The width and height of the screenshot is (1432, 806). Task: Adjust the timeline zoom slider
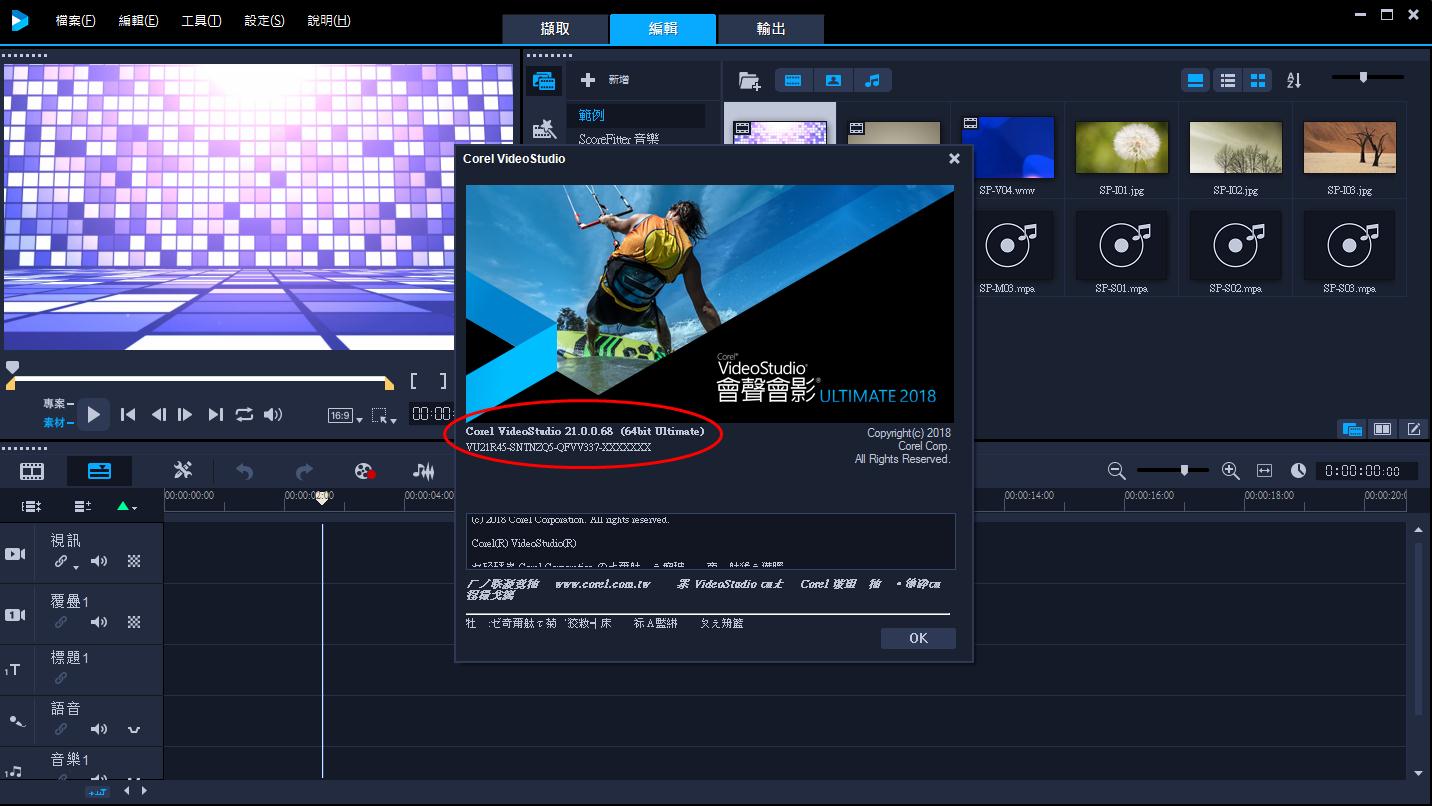point(1174,469)
